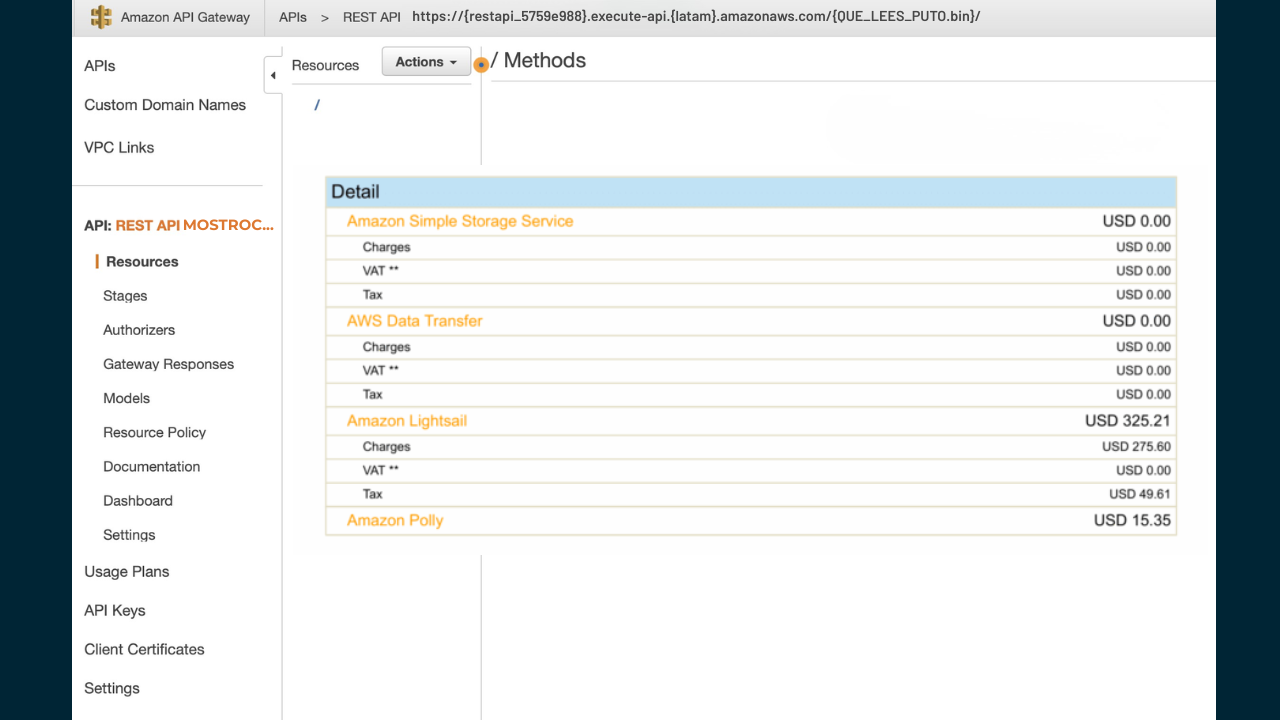1280x720 pixels.
Task: Open Settings below Client Certificates
Action: [x=112, y=689]
